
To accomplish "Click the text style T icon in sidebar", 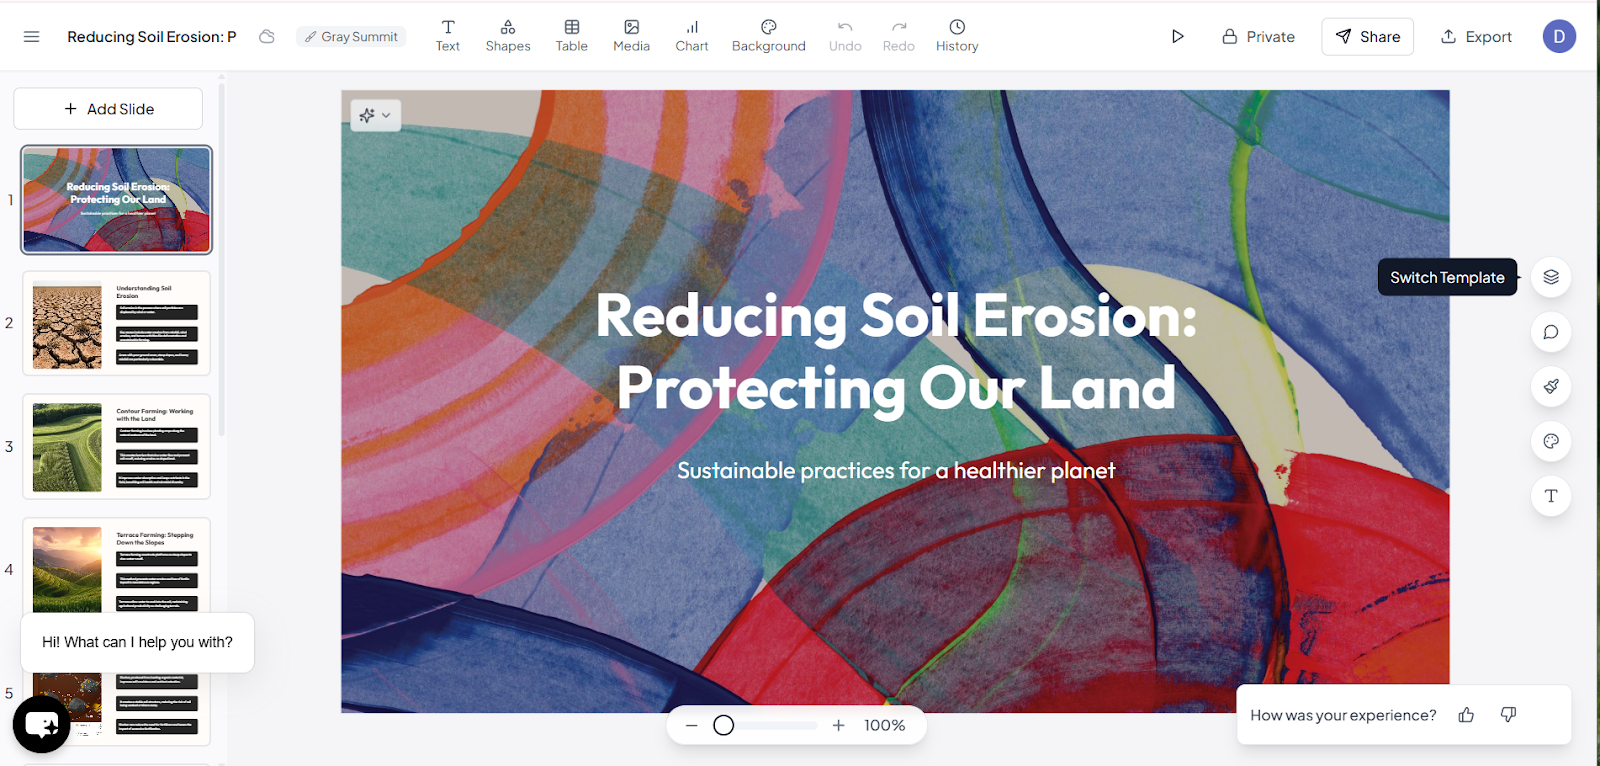I will [1551, 496].
